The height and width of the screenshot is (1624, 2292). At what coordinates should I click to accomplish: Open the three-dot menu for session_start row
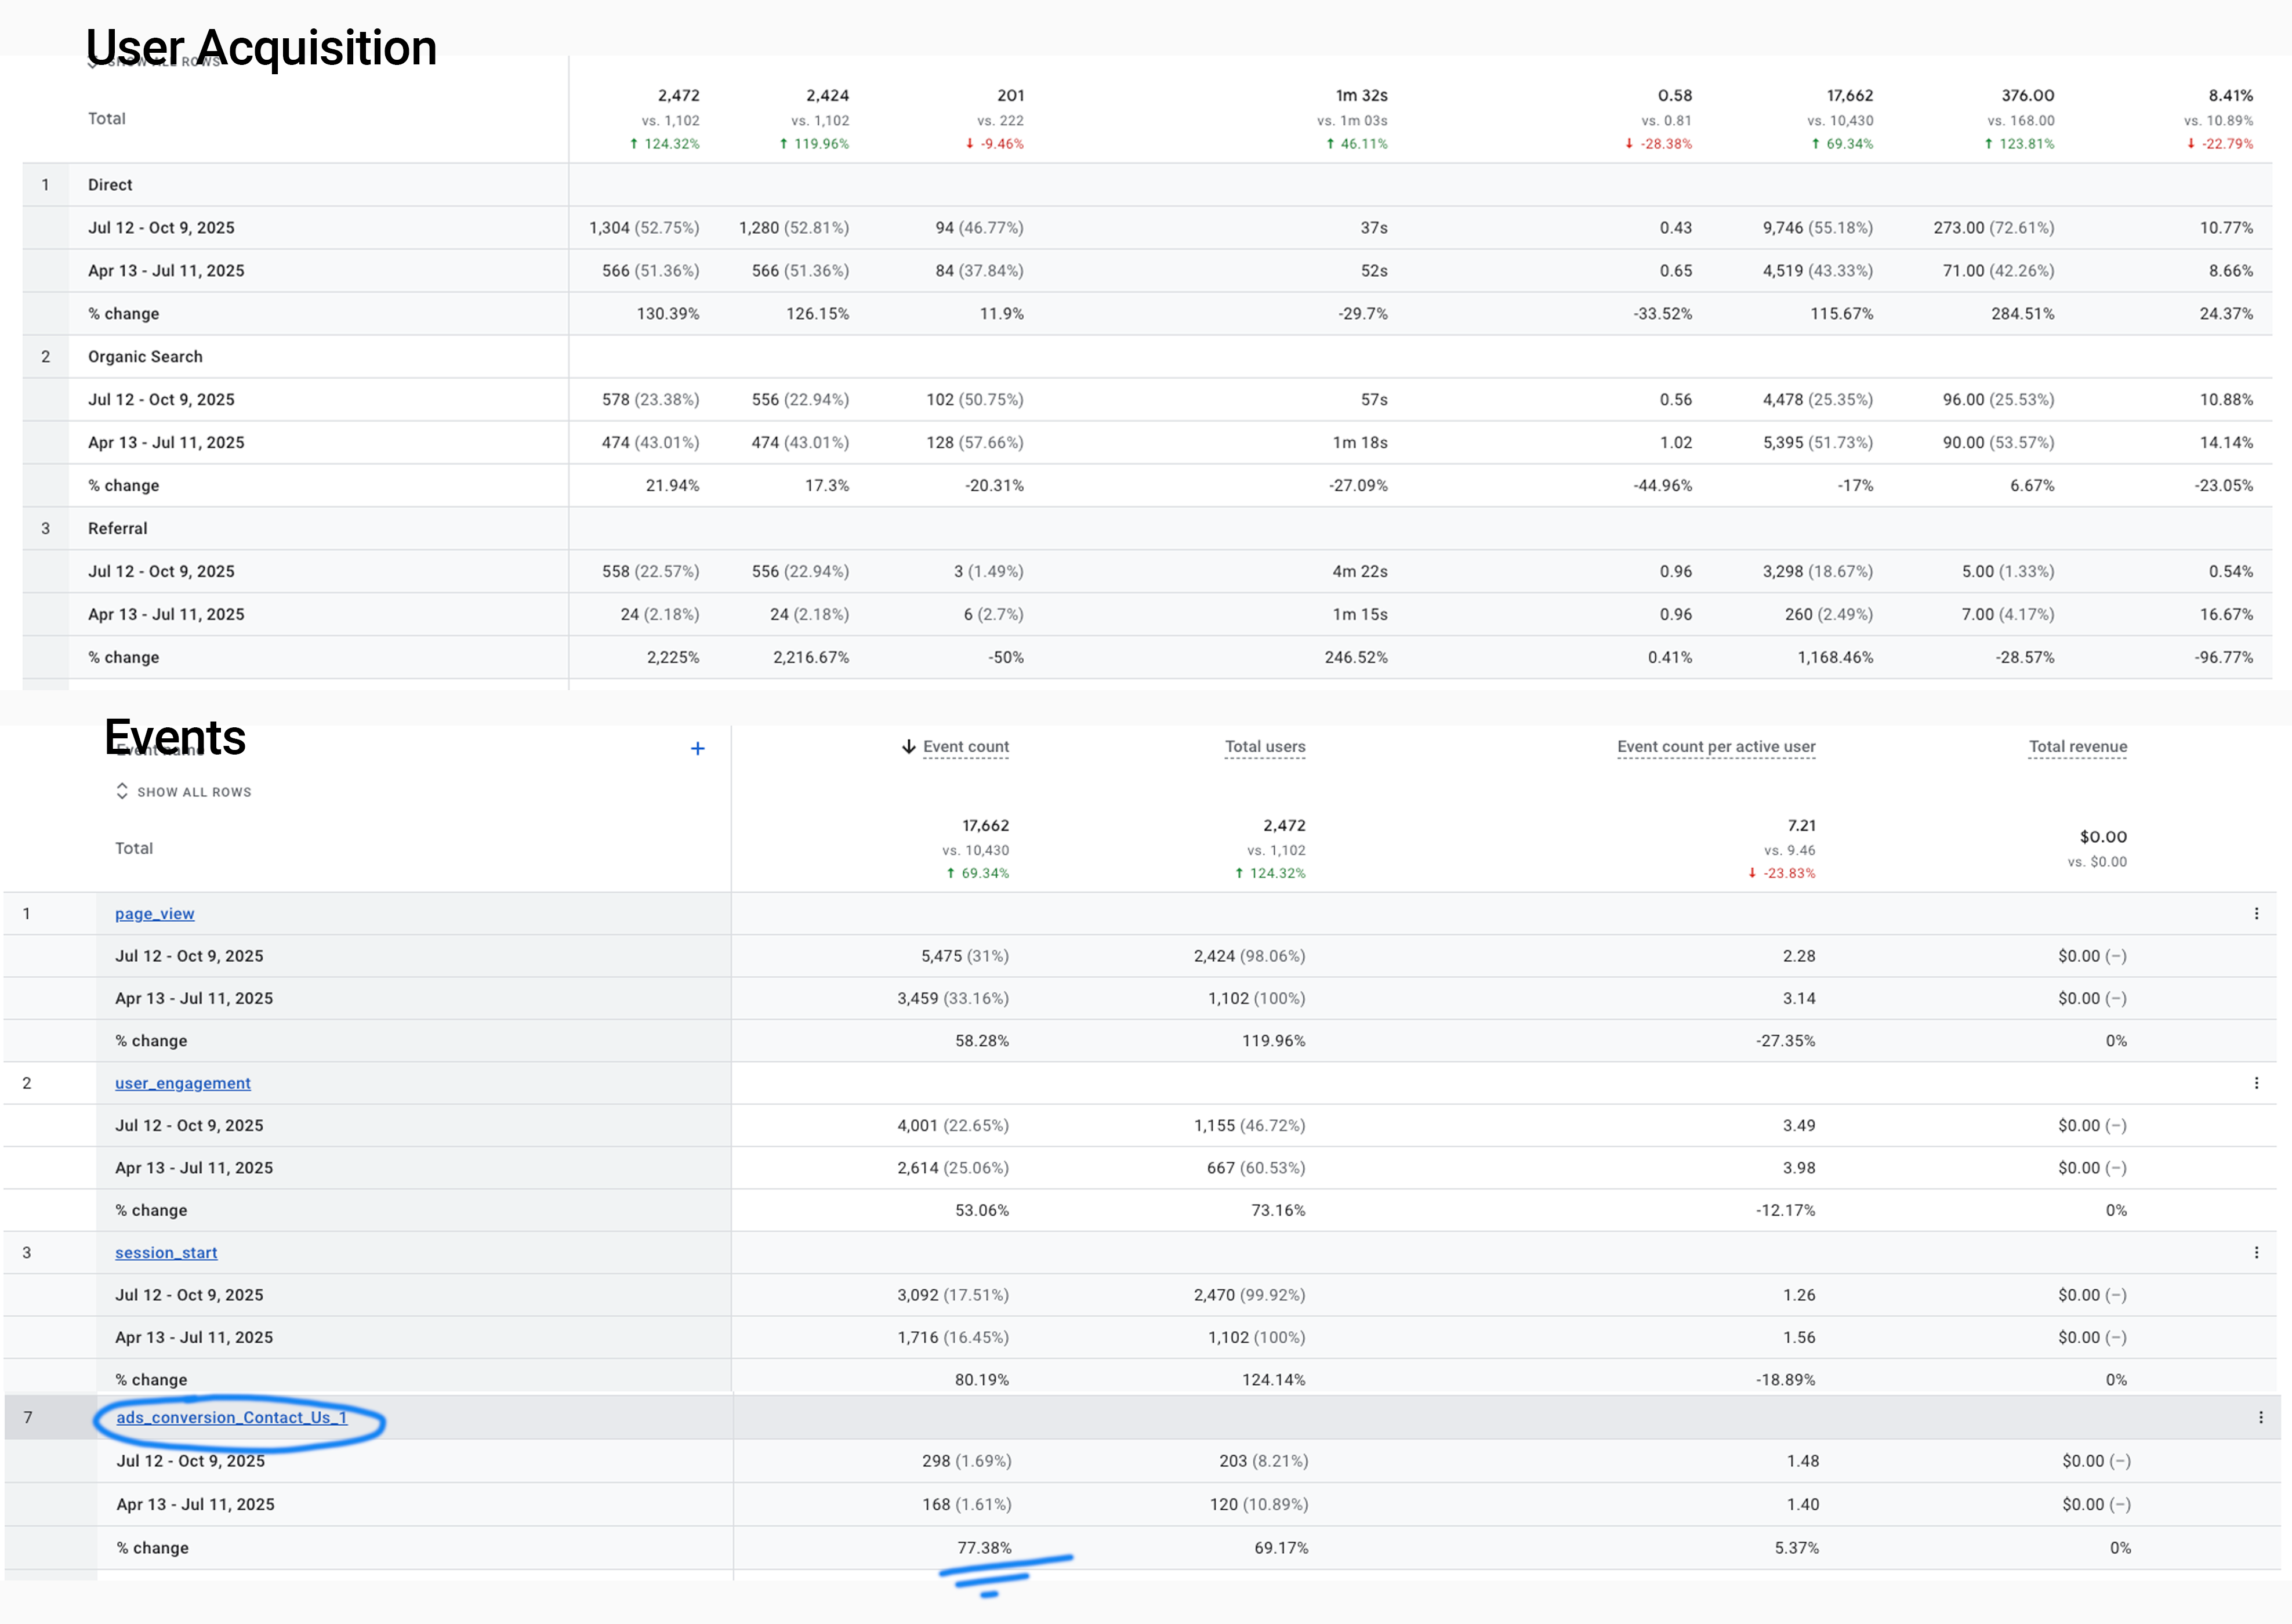(2256, 1252)
